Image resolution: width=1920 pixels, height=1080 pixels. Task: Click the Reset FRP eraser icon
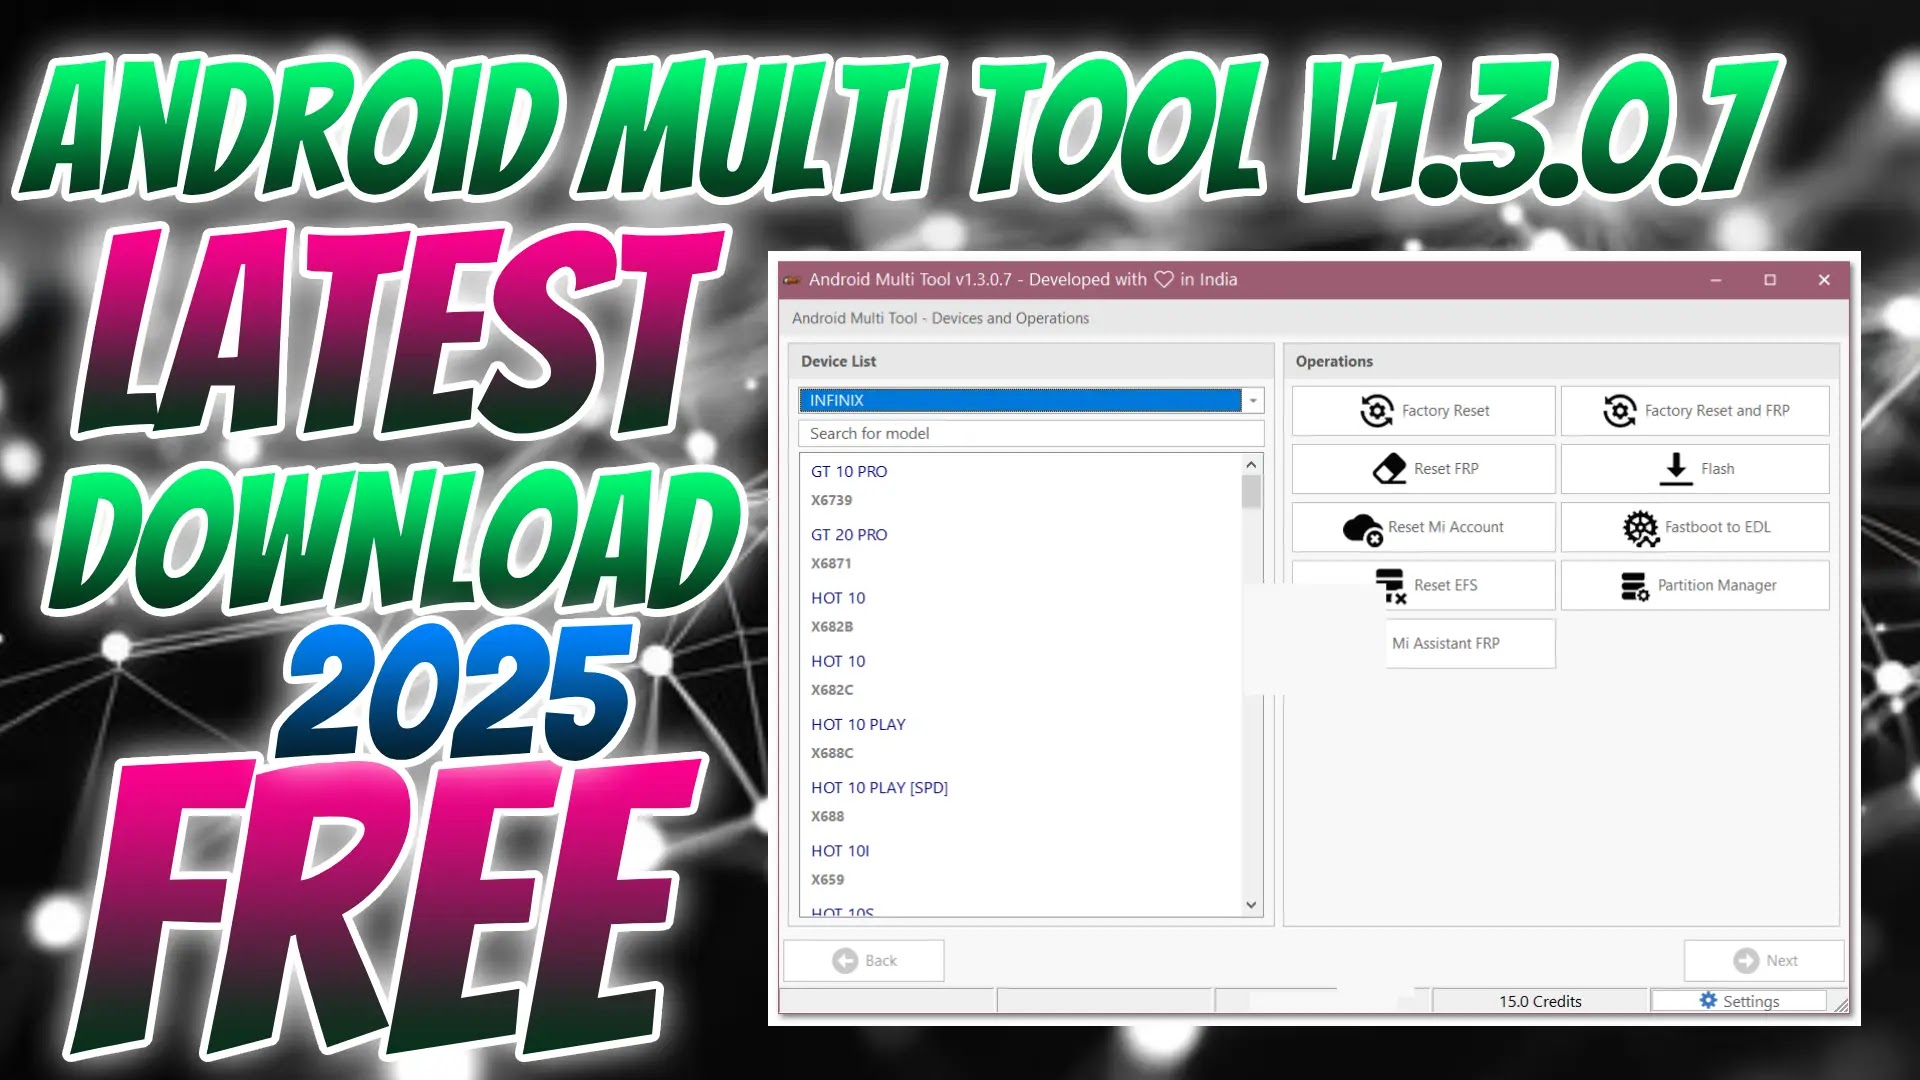point(1389,469)
